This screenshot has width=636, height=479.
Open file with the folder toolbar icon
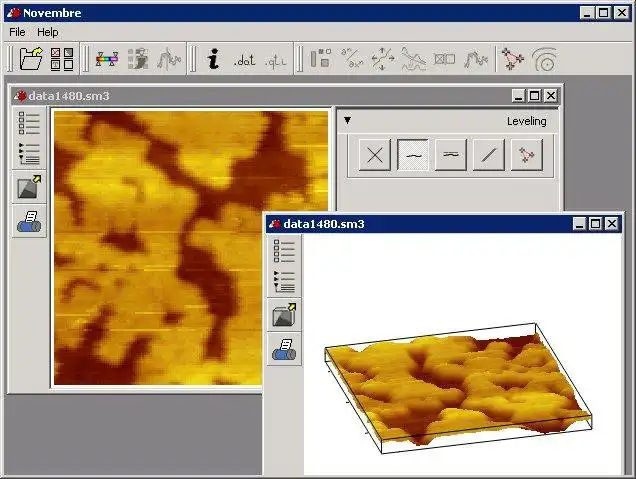(x=31, y=59)
